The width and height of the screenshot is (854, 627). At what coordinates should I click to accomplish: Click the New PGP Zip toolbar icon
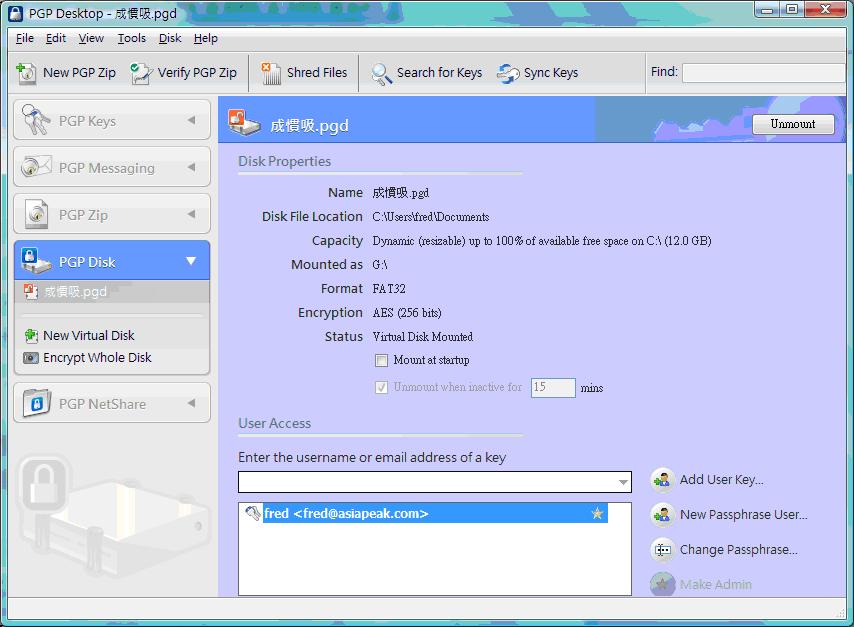27,73
